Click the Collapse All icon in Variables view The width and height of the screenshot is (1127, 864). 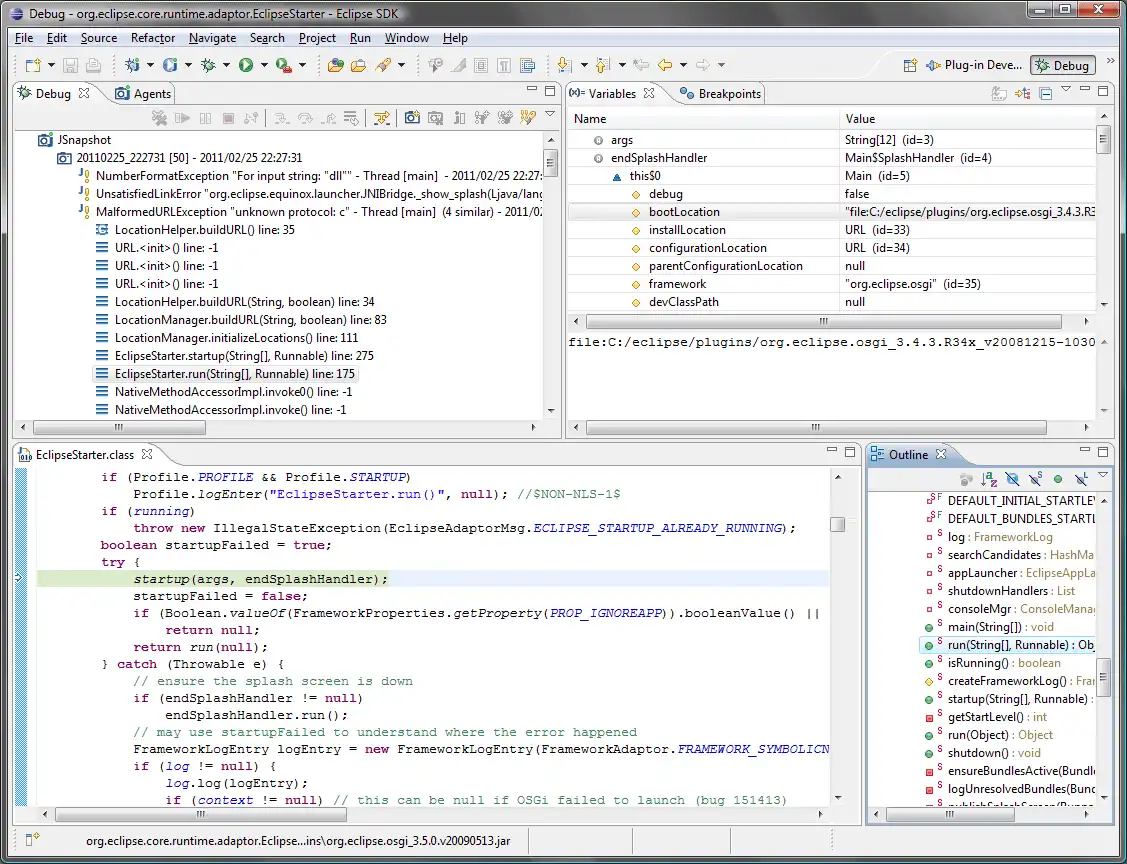tap(1046, 93)
